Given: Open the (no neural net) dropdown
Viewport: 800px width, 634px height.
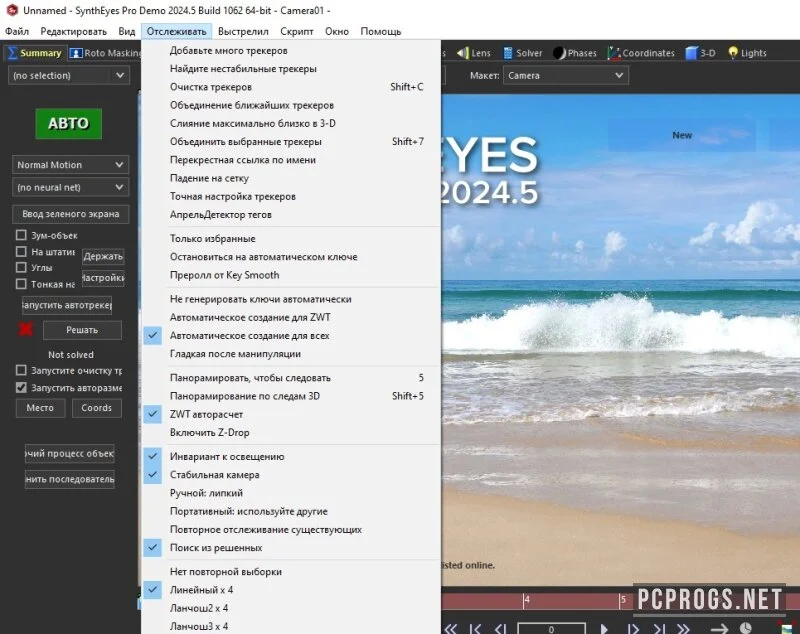Looking at the screenshot, I should (70, 187).
